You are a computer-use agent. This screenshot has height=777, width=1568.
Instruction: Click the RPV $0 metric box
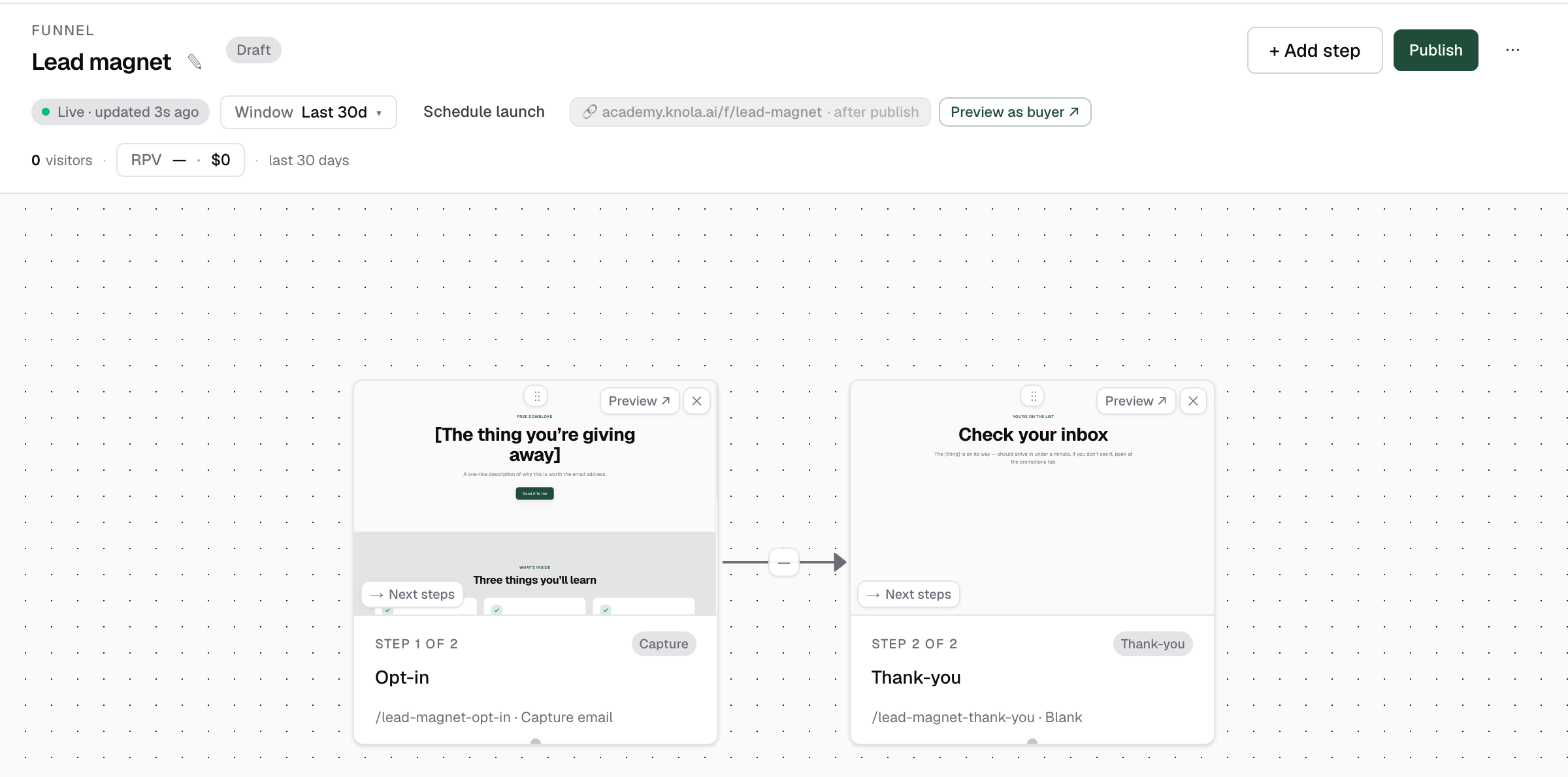[x=181, y=160]
